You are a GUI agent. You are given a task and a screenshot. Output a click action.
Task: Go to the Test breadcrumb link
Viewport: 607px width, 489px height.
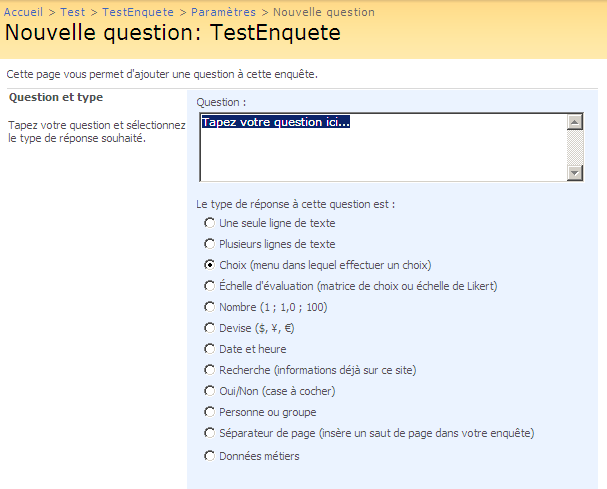pyautogui.click(x=73, y=12)
